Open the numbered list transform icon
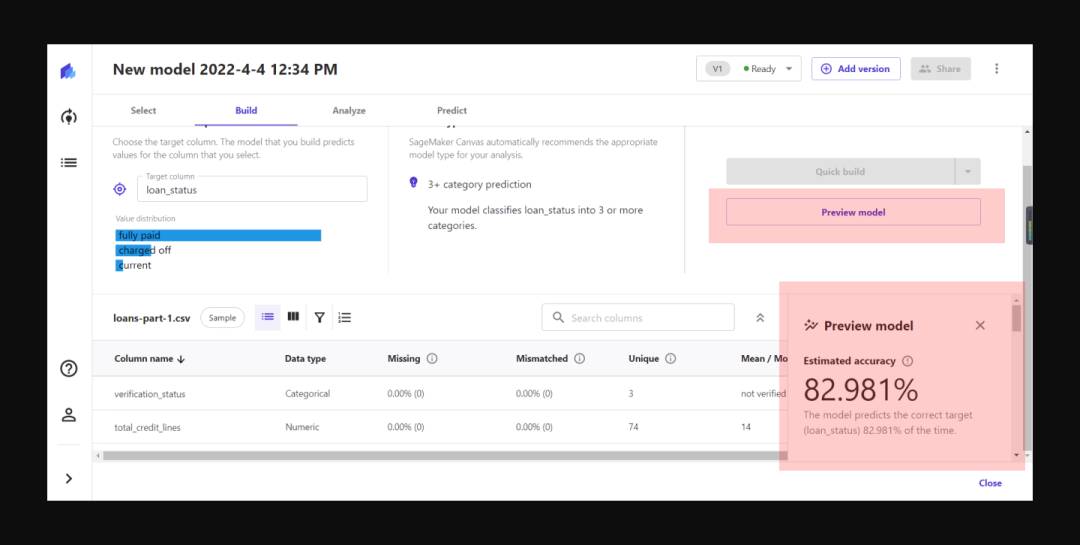This screenshot has height=545, width=1080. [345, 318]
